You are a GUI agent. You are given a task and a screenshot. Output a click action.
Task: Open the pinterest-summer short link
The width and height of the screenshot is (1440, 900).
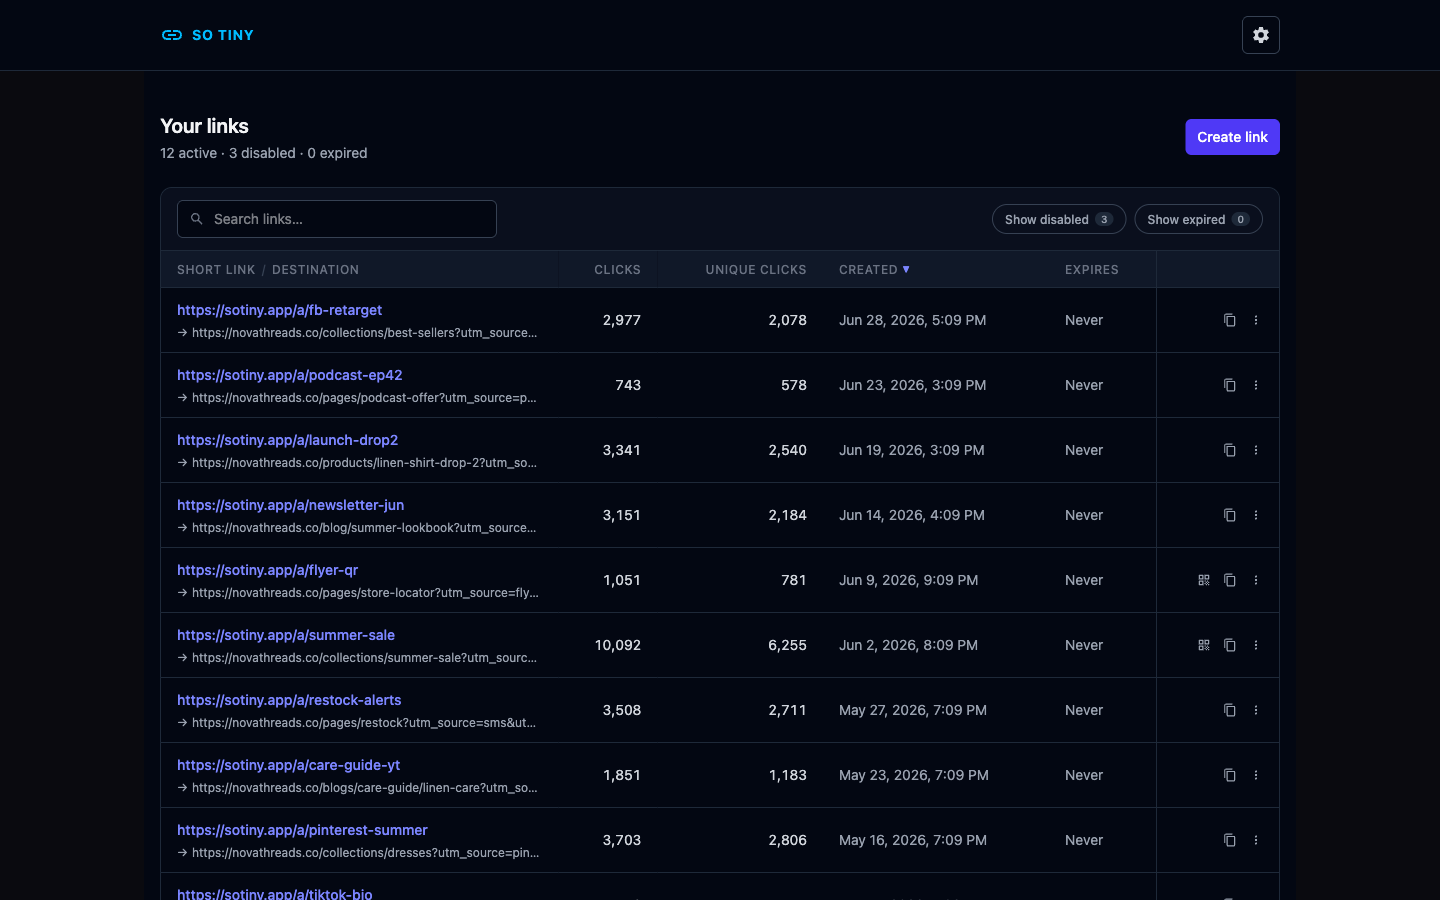(x=302, y=830)
